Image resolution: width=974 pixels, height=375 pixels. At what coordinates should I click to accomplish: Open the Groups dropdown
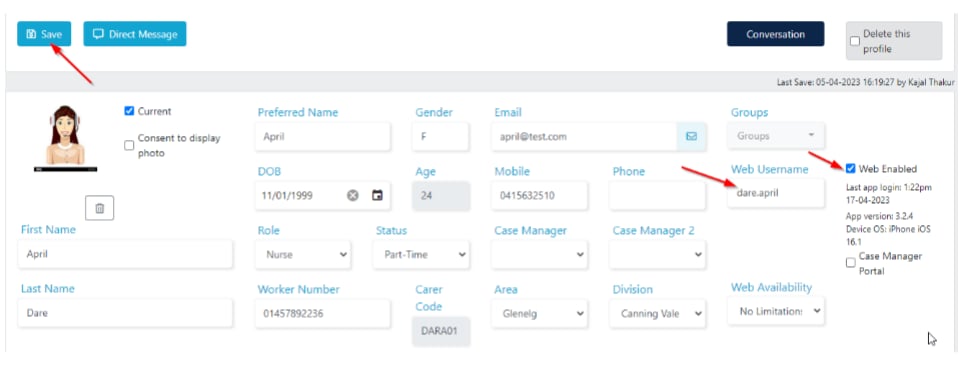(776, 136)
